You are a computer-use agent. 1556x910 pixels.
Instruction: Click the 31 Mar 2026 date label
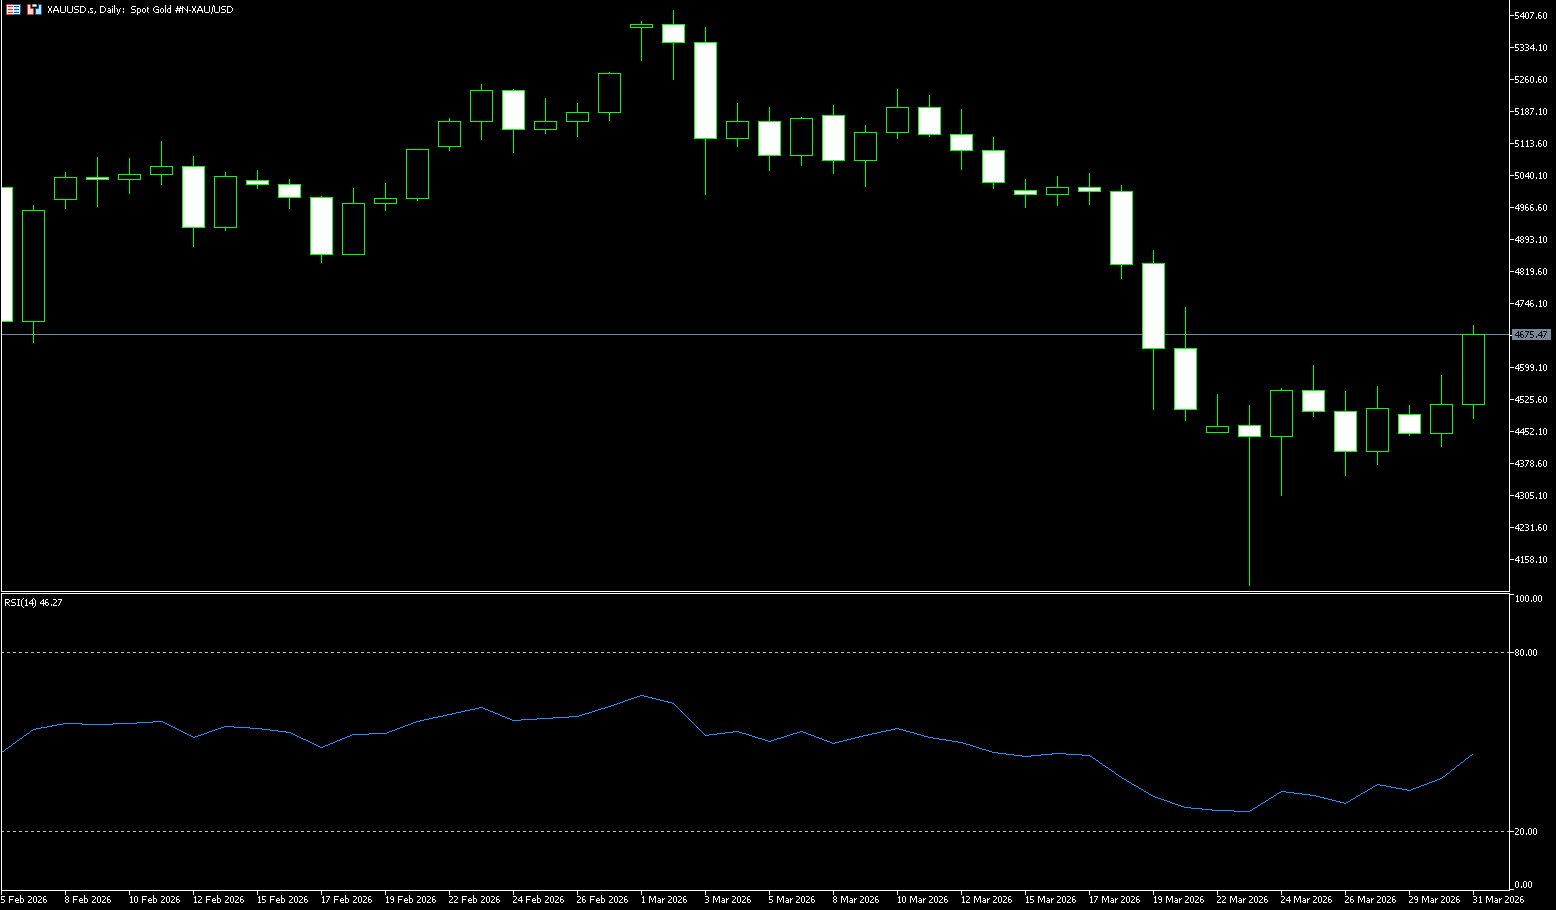[1497, 900]
